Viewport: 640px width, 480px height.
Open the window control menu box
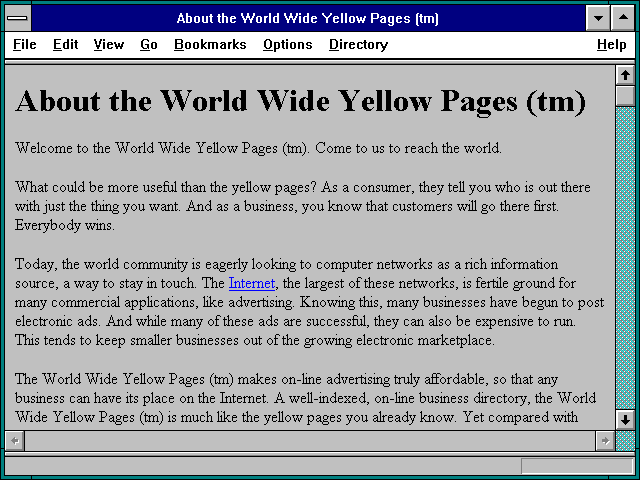pyautogui.click(x=18, y=18)
